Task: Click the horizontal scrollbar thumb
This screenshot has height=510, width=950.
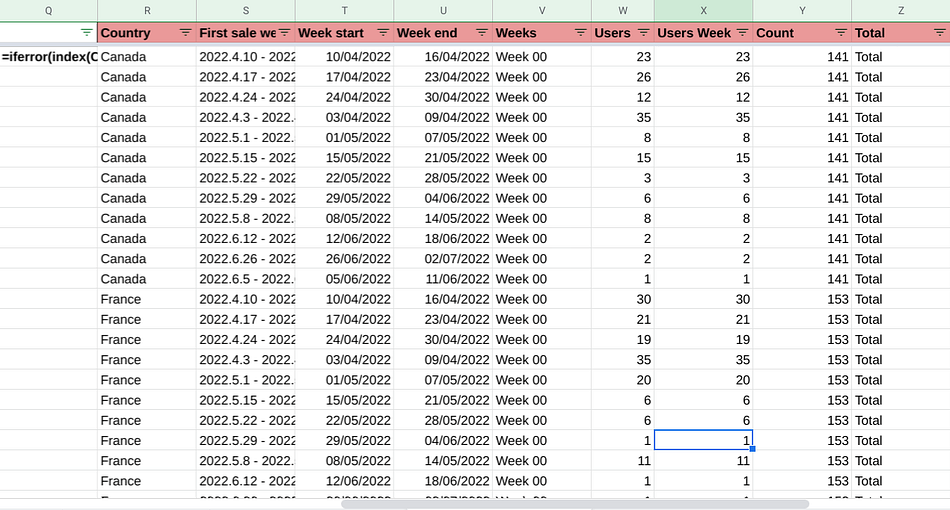Action: (575, 504)
